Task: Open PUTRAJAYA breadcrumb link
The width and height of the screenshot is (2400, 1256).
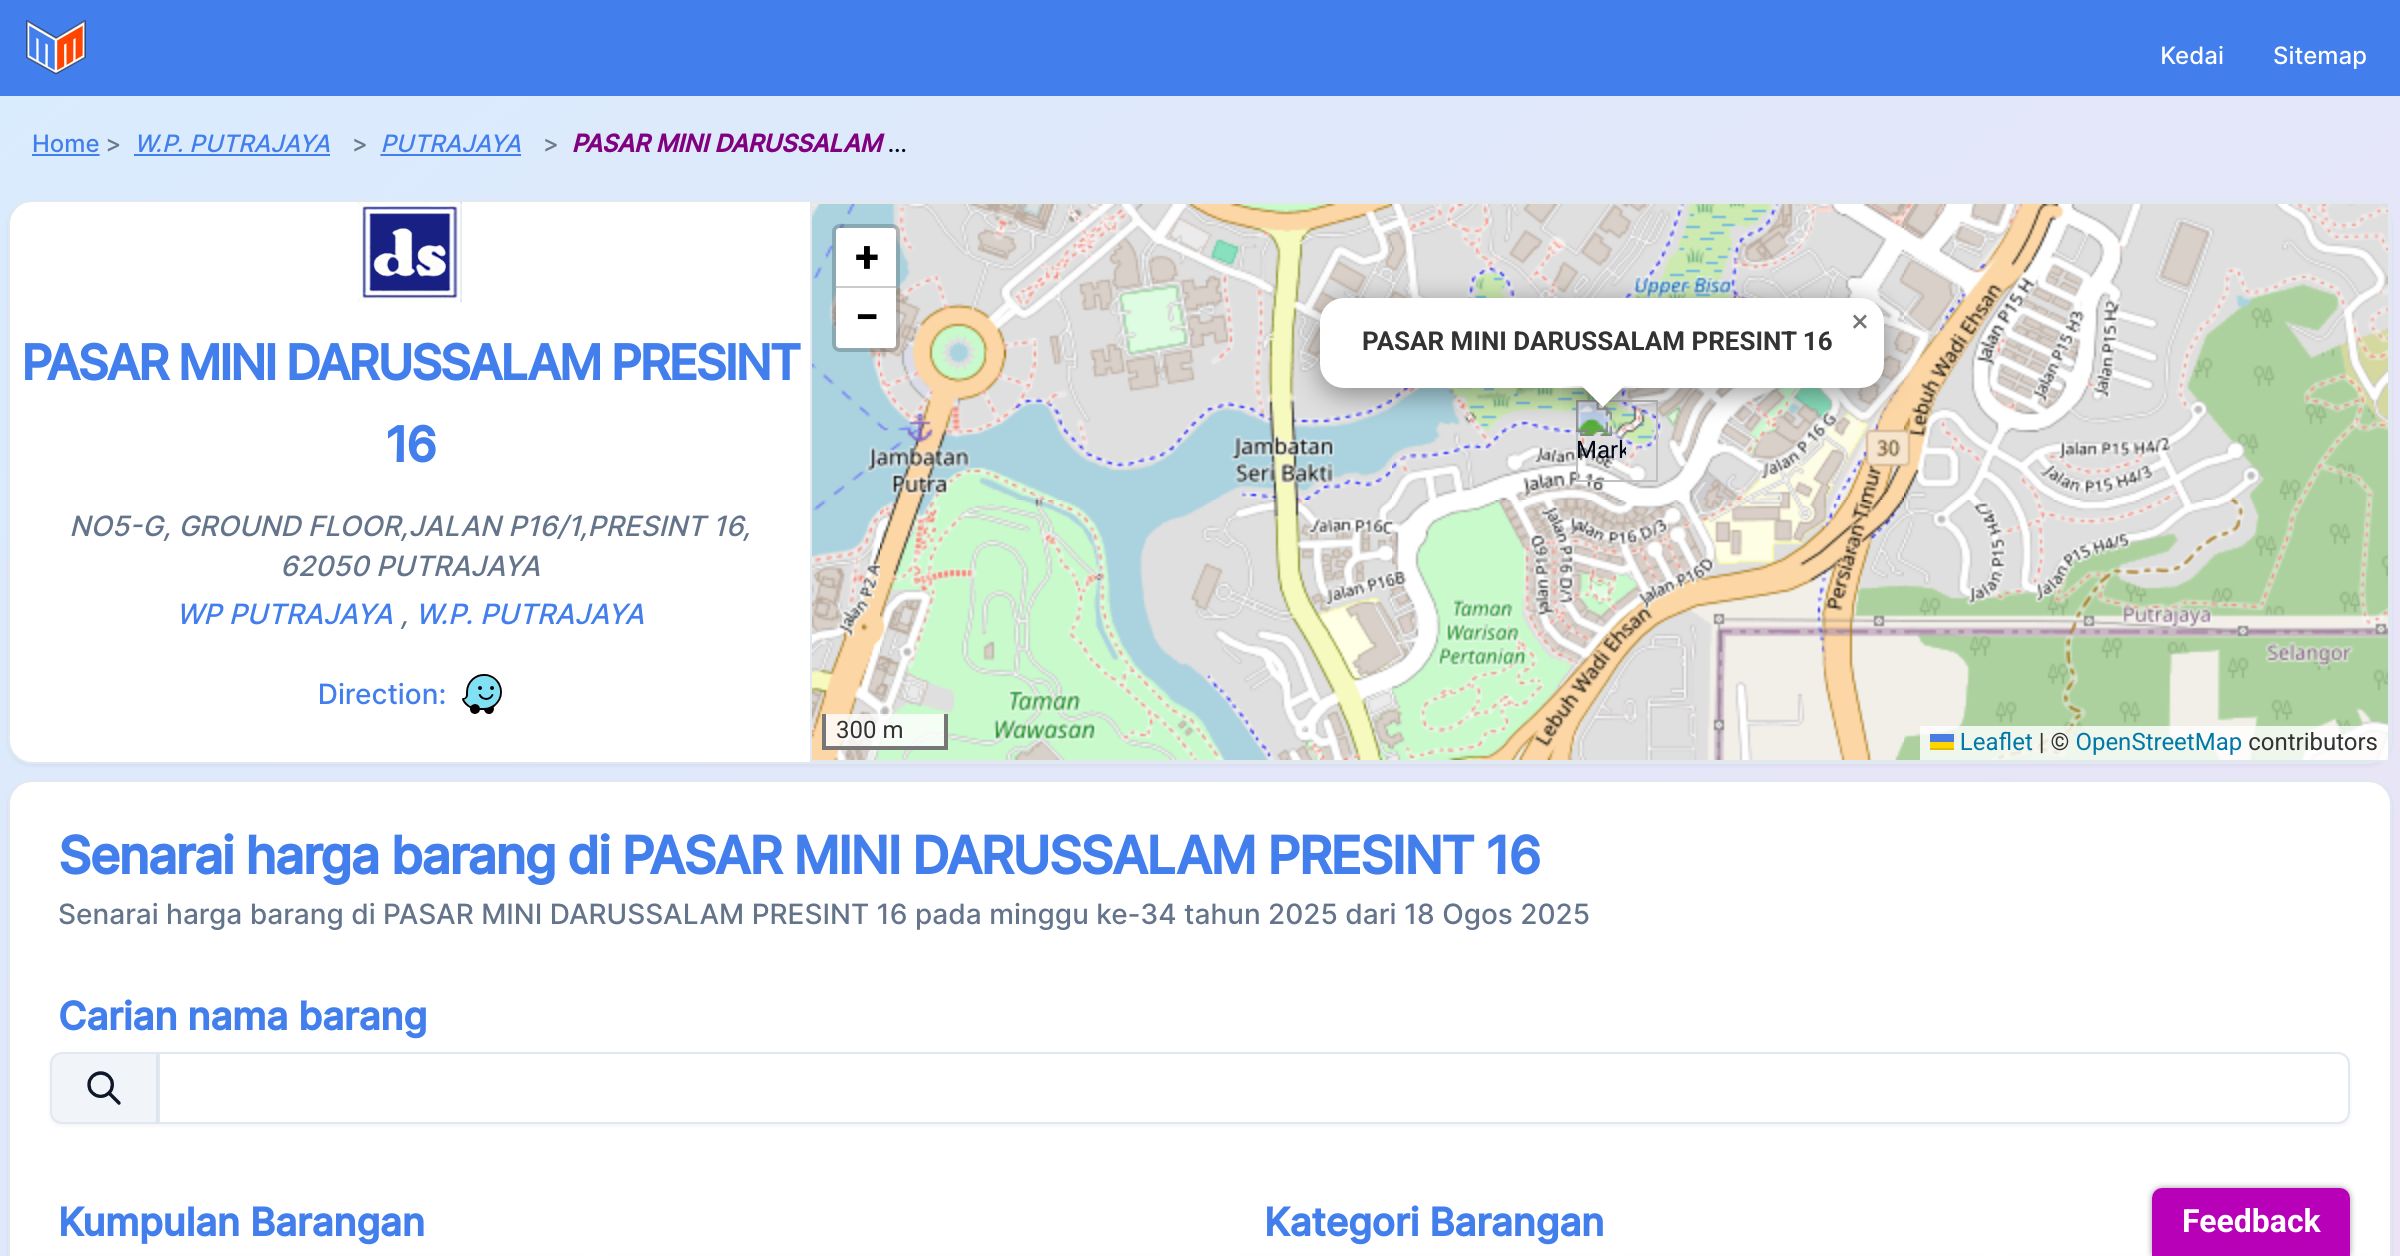Action: (451, 144)
